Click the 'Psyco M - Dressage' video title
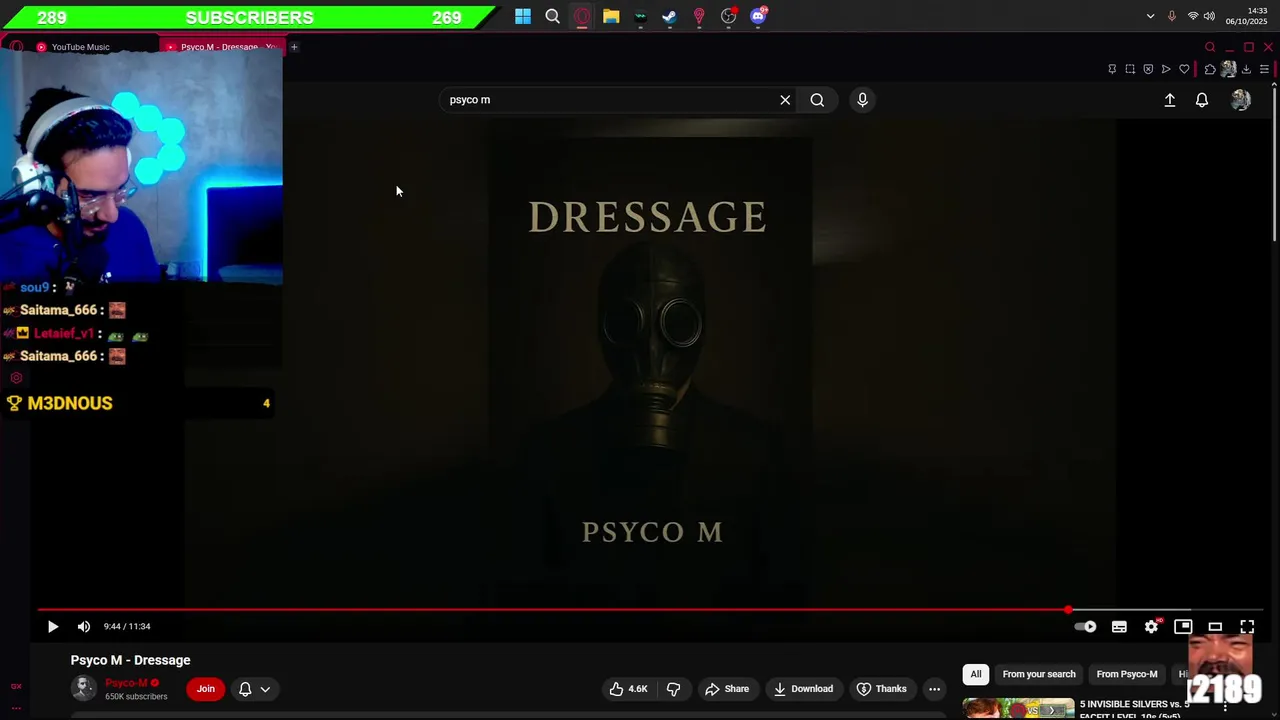 pos(130,660)
